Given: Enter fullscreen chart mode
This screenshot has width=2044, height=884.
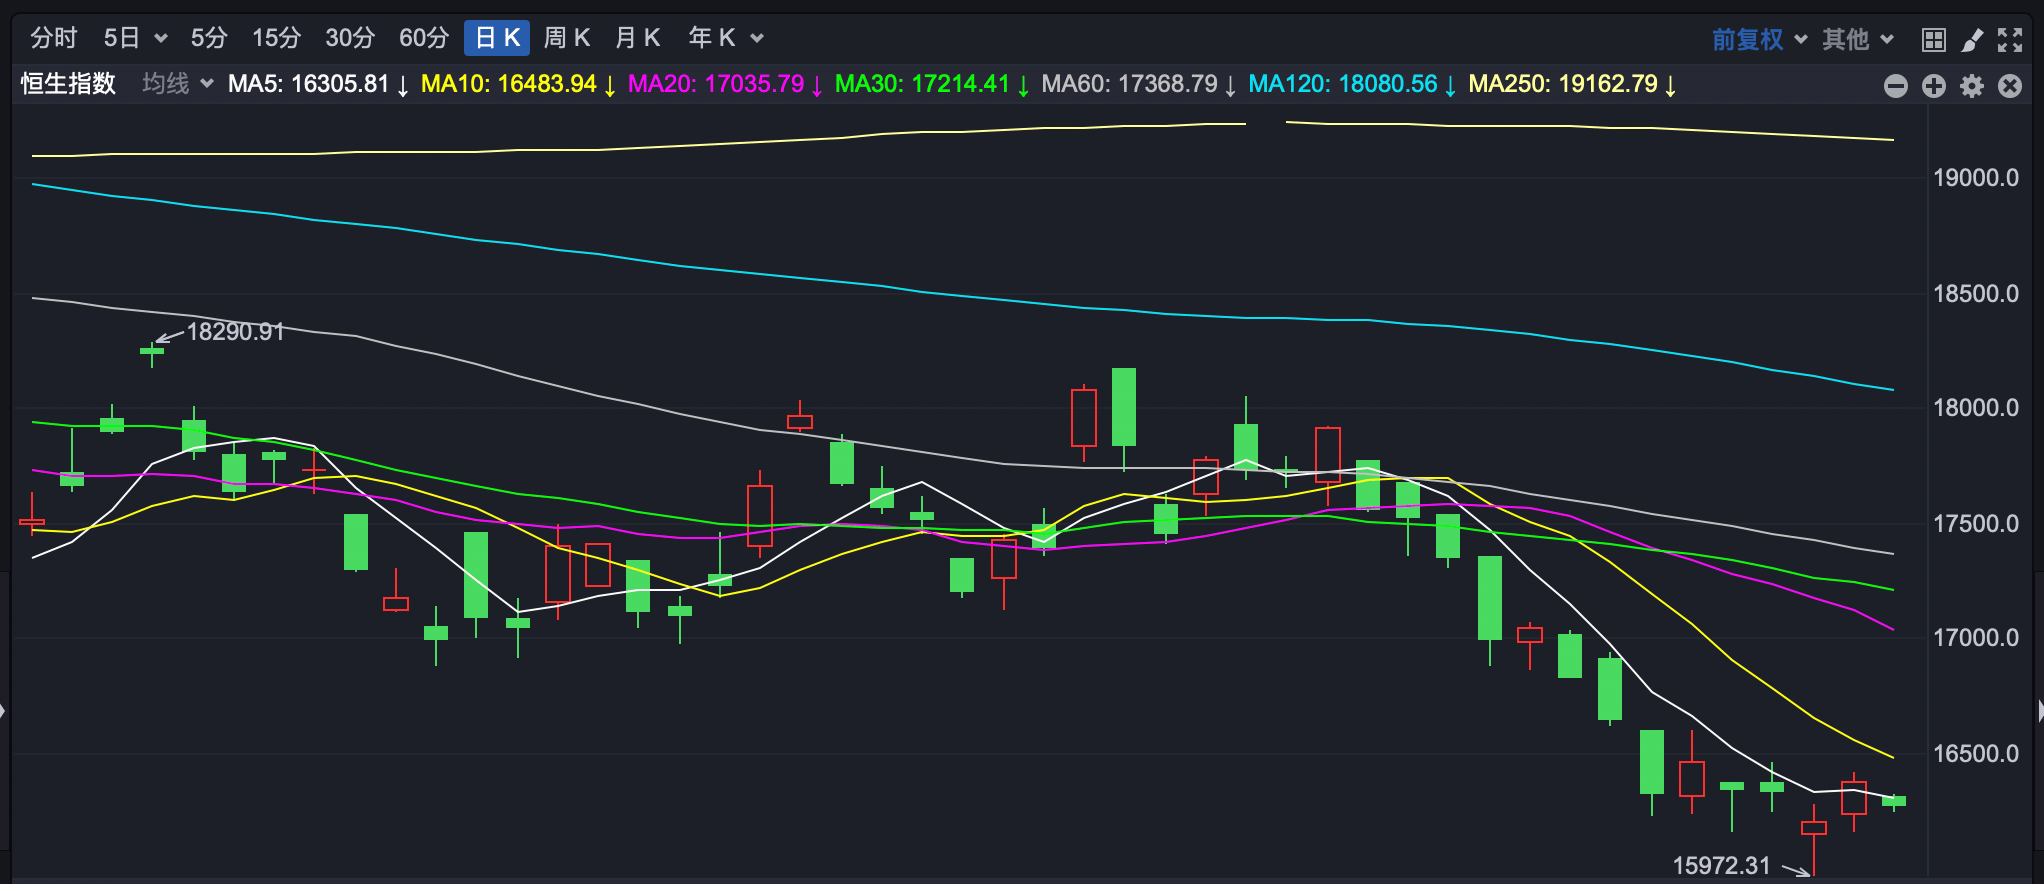Looking at the screenshot, I should (x=2010, y=40).
